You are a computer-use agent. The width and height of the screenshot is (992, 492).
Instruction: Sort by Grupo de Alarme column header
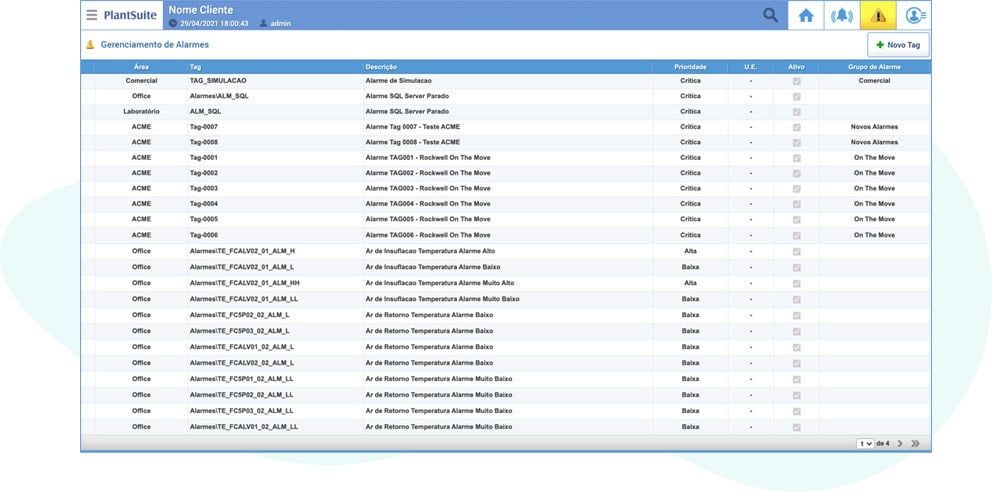[x=874, y=66]
